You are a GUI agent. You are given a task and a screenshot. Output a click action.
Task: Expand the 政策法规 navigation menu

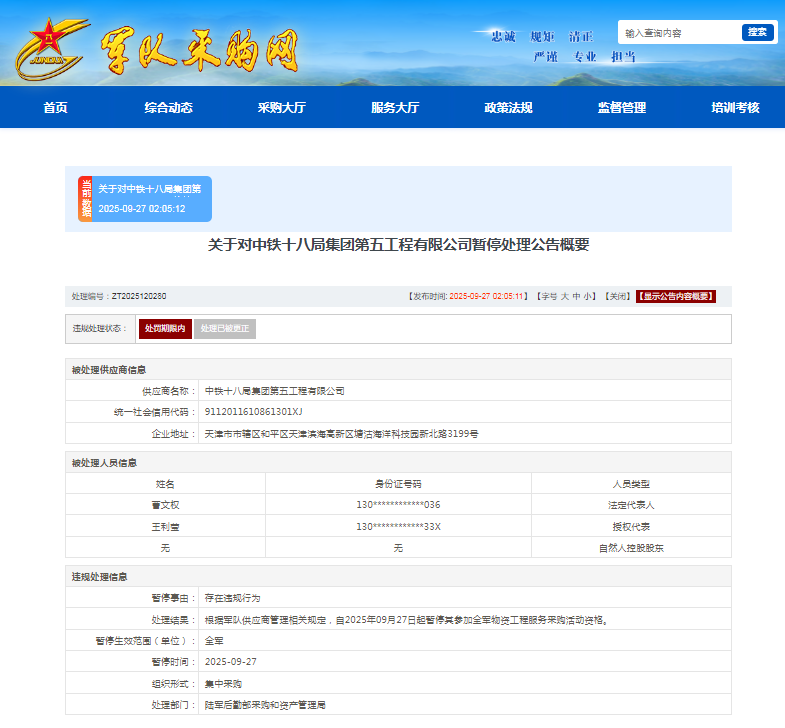tap(508, 108)
